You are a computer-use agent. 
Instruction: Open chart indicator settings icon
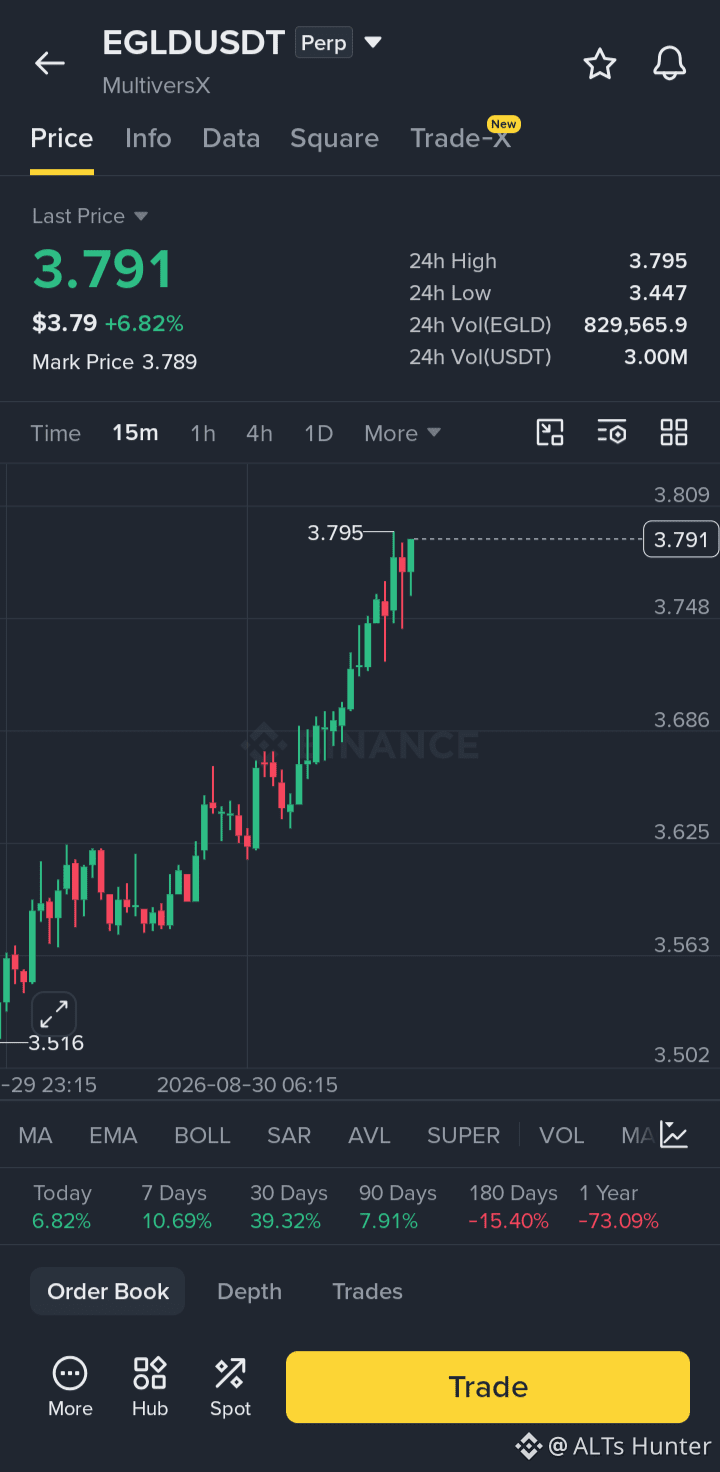coord(611,432)
